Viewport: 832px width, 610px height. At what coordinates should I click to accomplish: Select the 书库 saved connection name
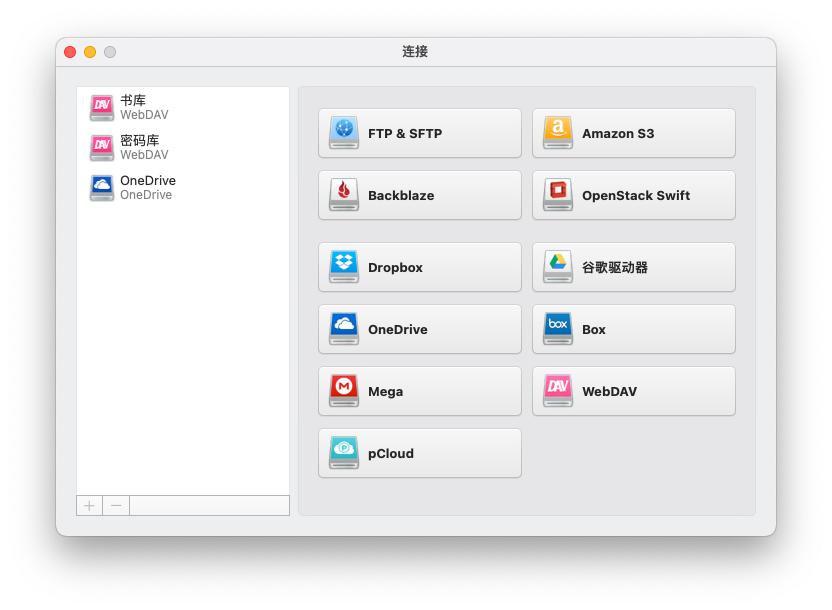[133, 100]
